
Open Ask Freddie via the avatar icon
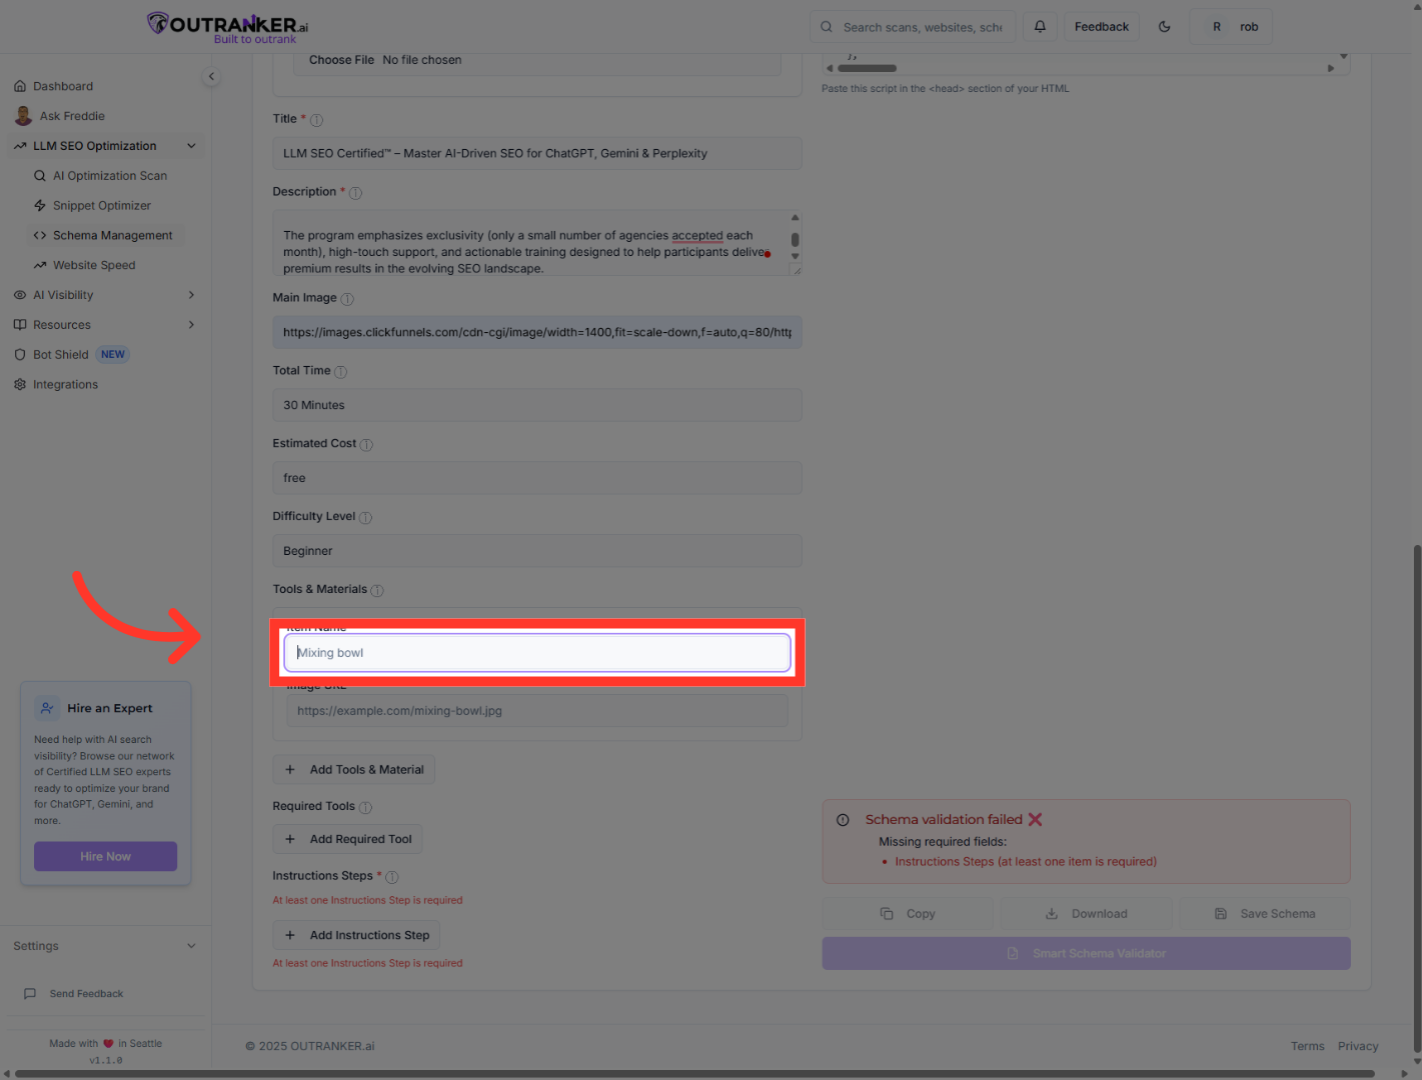click(x=23, y=116)
